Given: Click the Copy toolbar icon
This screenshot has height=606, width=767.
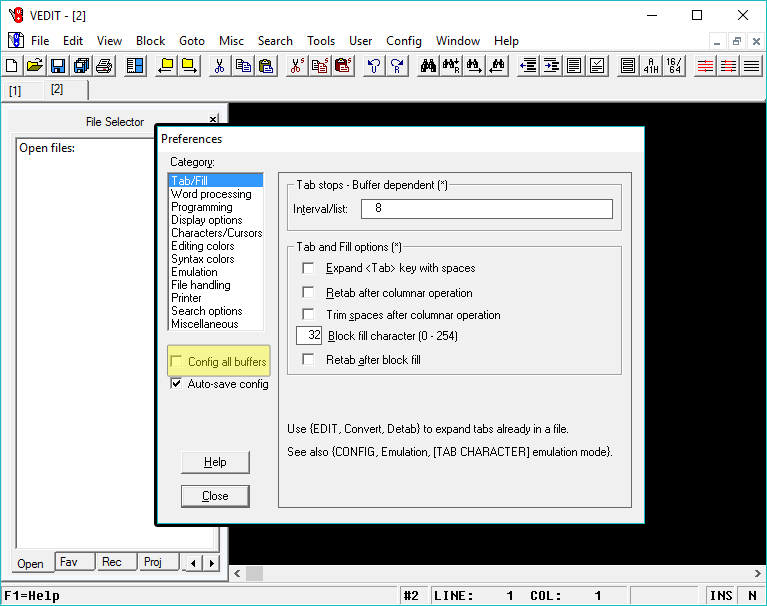Looking at the screenshot, I should [243, 66].
